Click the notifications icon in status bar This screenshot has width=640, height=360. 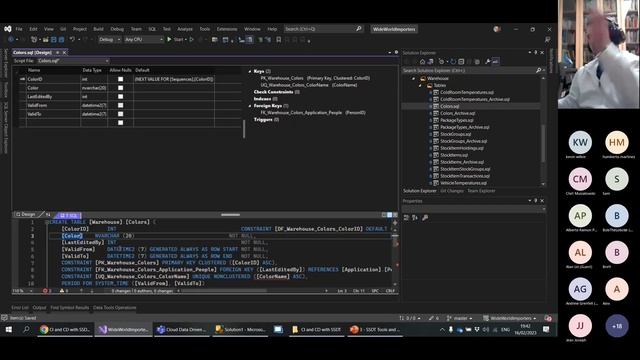[548, 318]
